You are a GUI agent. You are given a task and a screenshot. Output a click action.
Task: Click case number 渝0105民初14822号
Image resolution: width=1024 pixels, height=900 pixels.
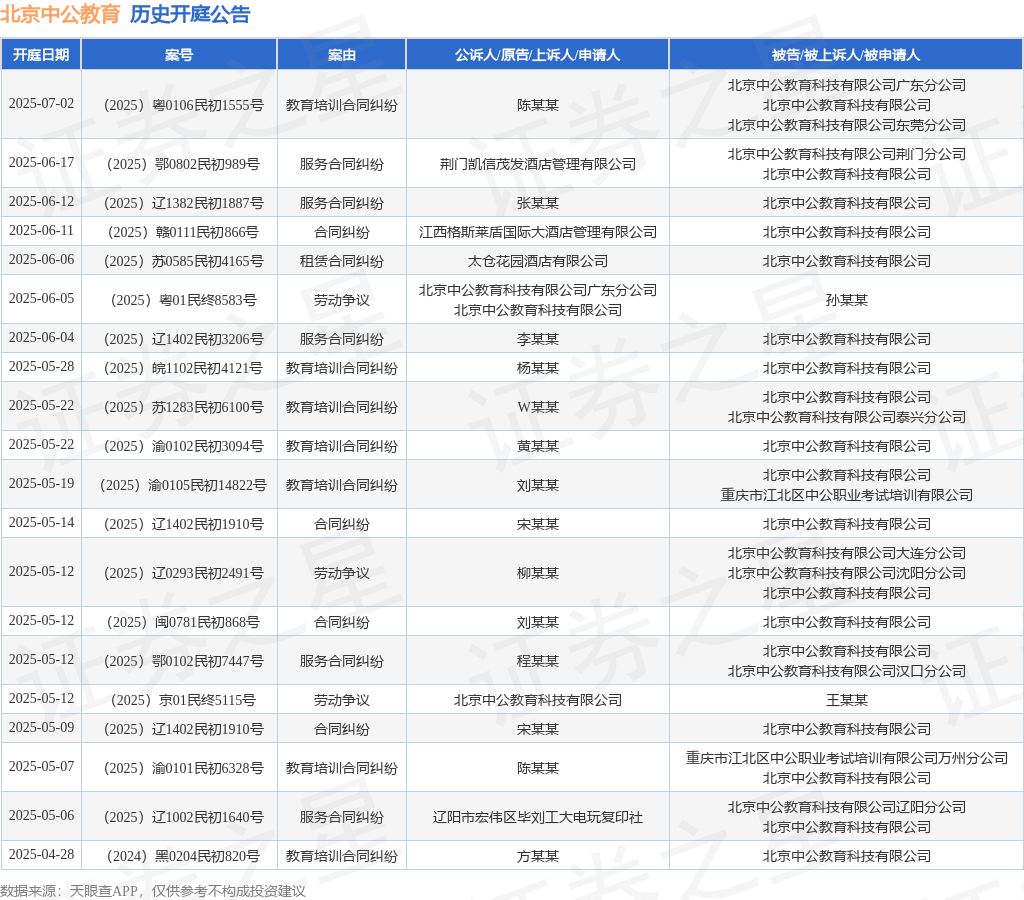coord(184,485)
